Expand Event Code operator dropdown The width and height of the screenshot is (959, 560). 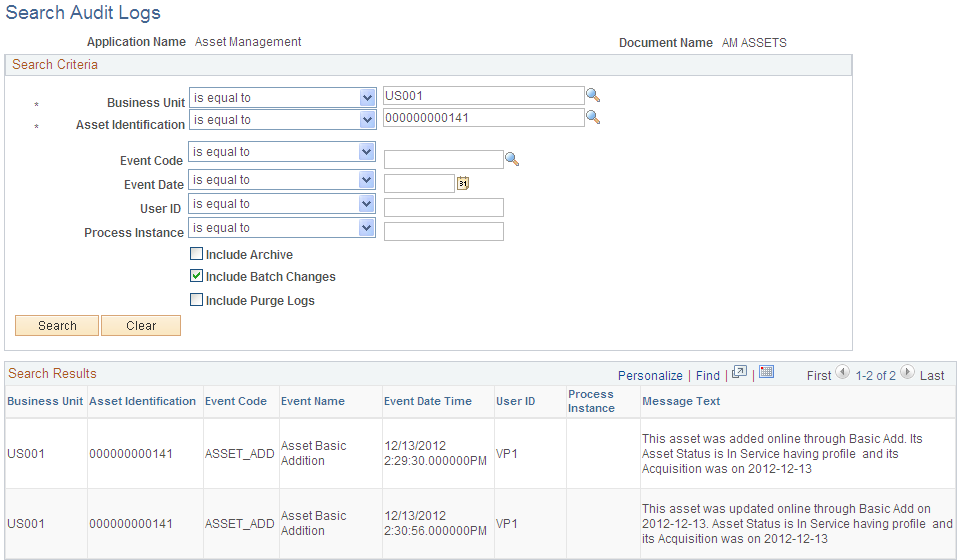[282, 152]
